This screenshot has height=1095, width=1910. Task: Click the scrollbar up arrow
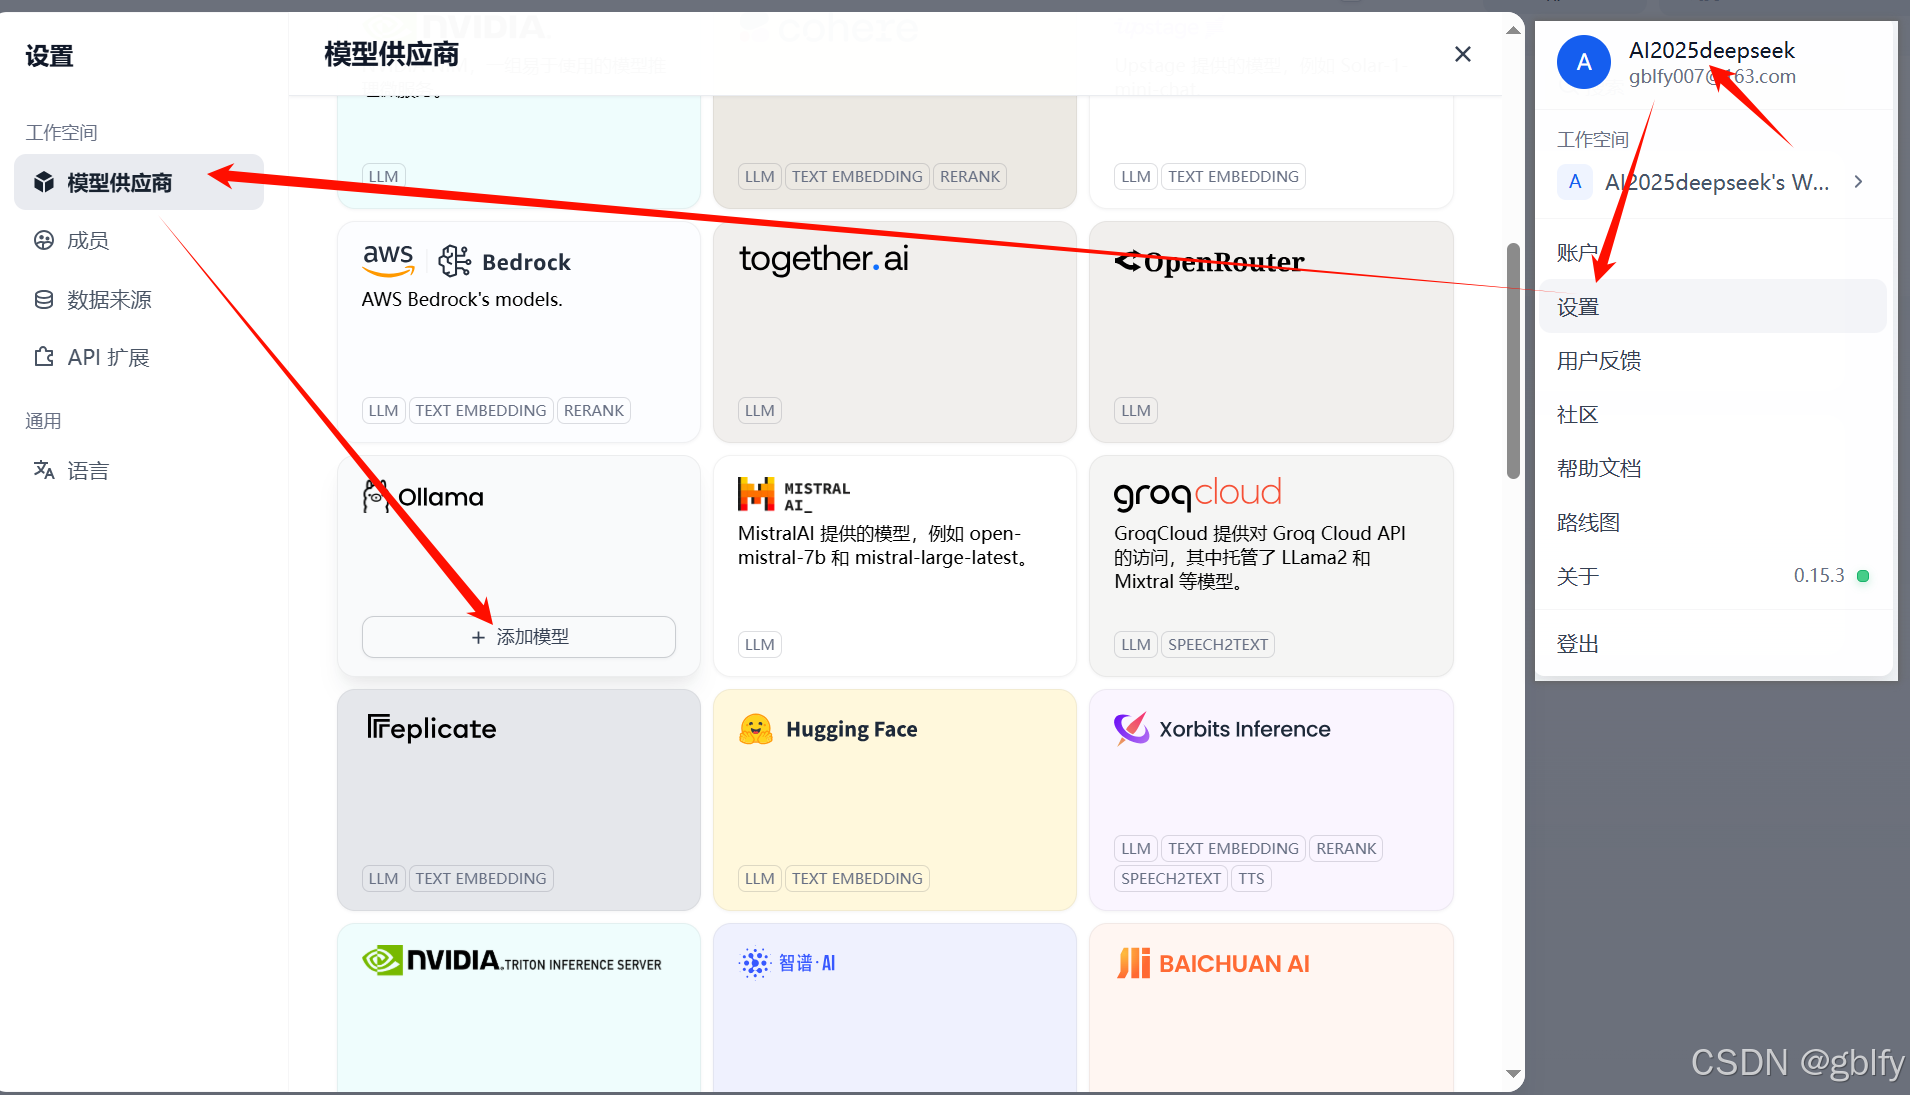pyautogui.click(x=1513, y=30)
